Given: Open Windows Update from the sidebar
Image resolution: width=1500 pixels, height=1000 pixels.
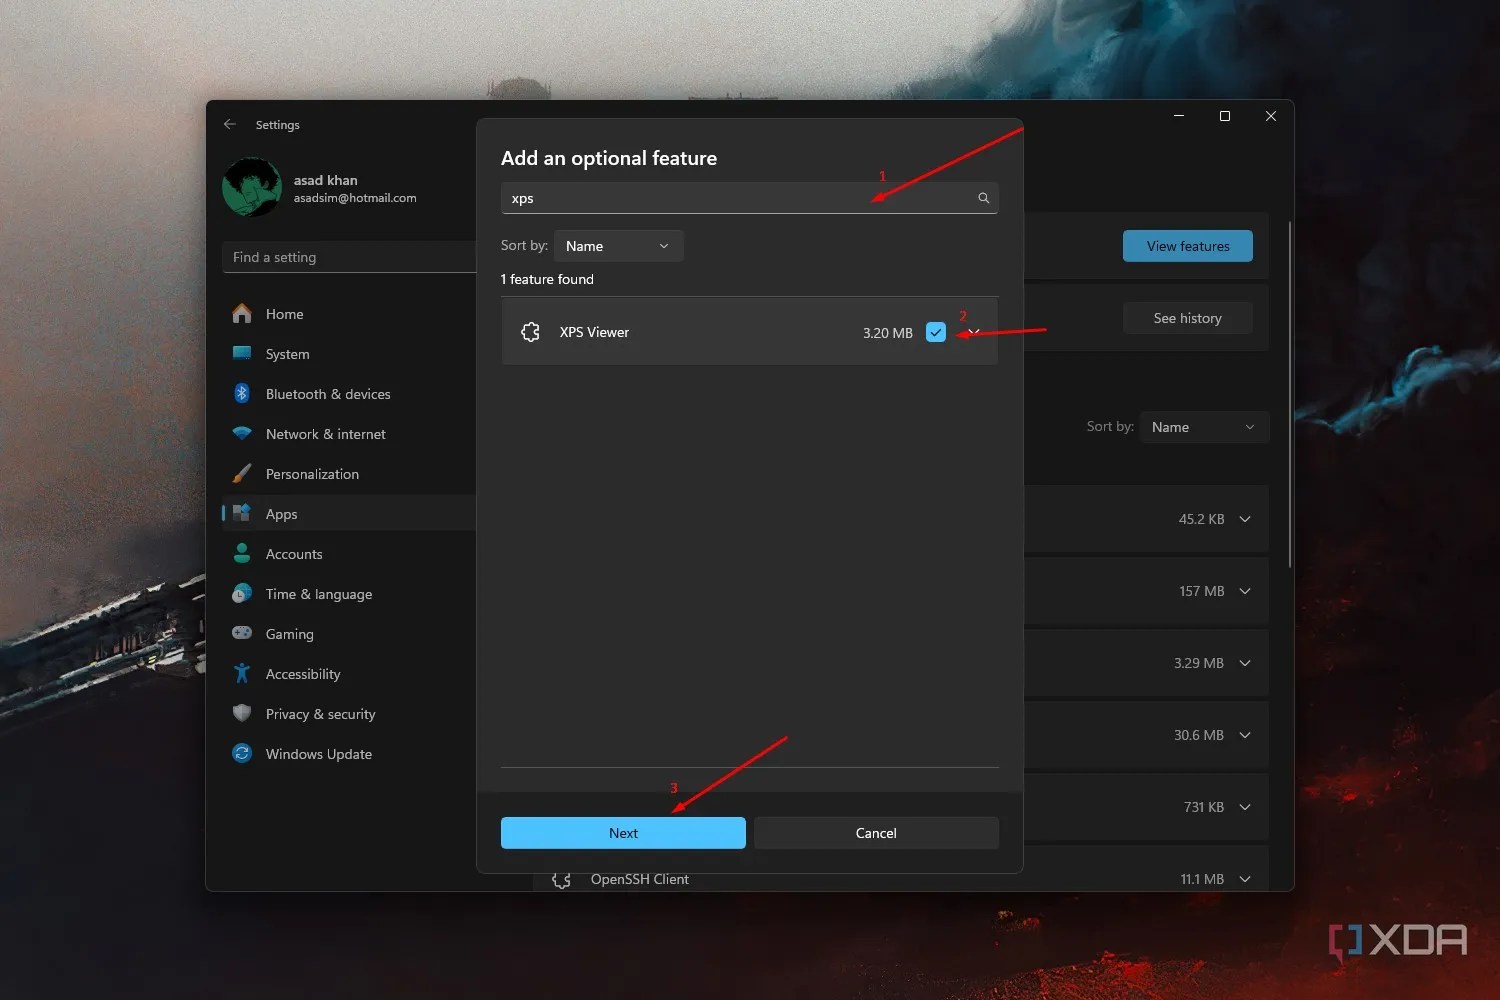Looking at the screenshot, I should (x=318, y=753).
